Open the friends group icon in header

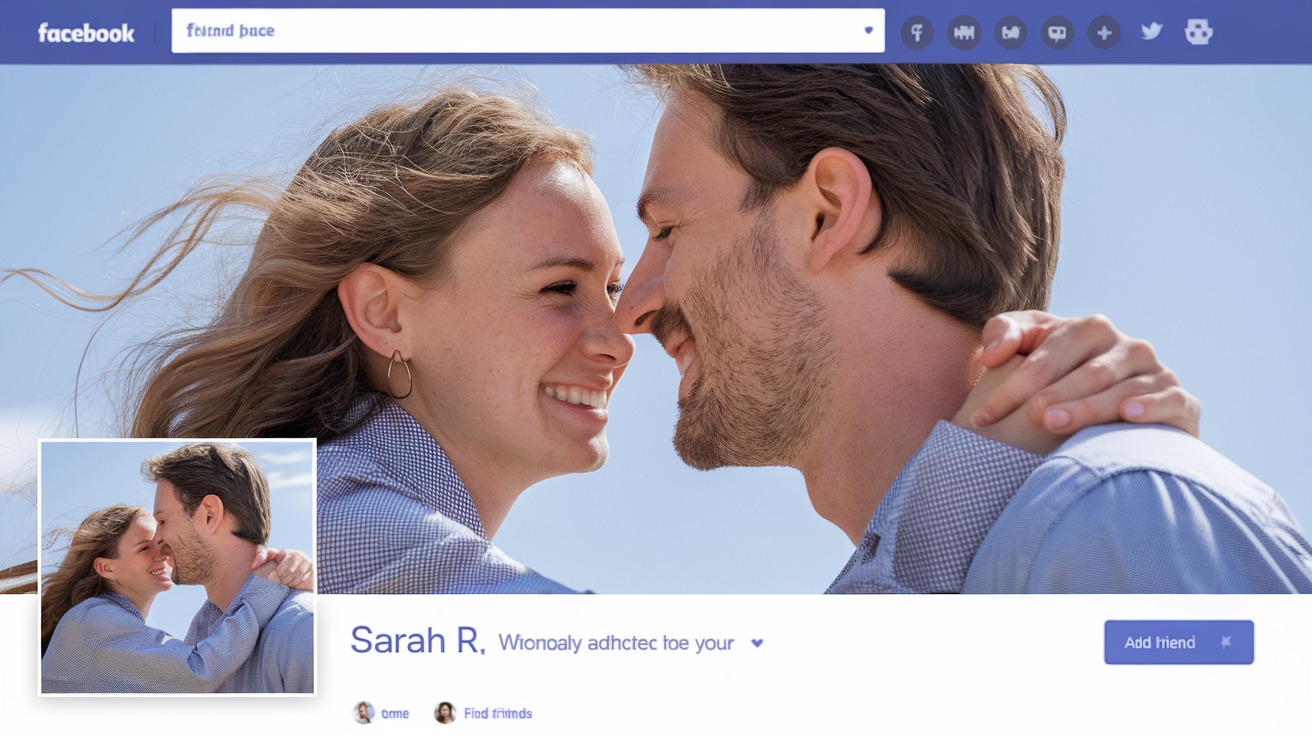pos(963,33)
